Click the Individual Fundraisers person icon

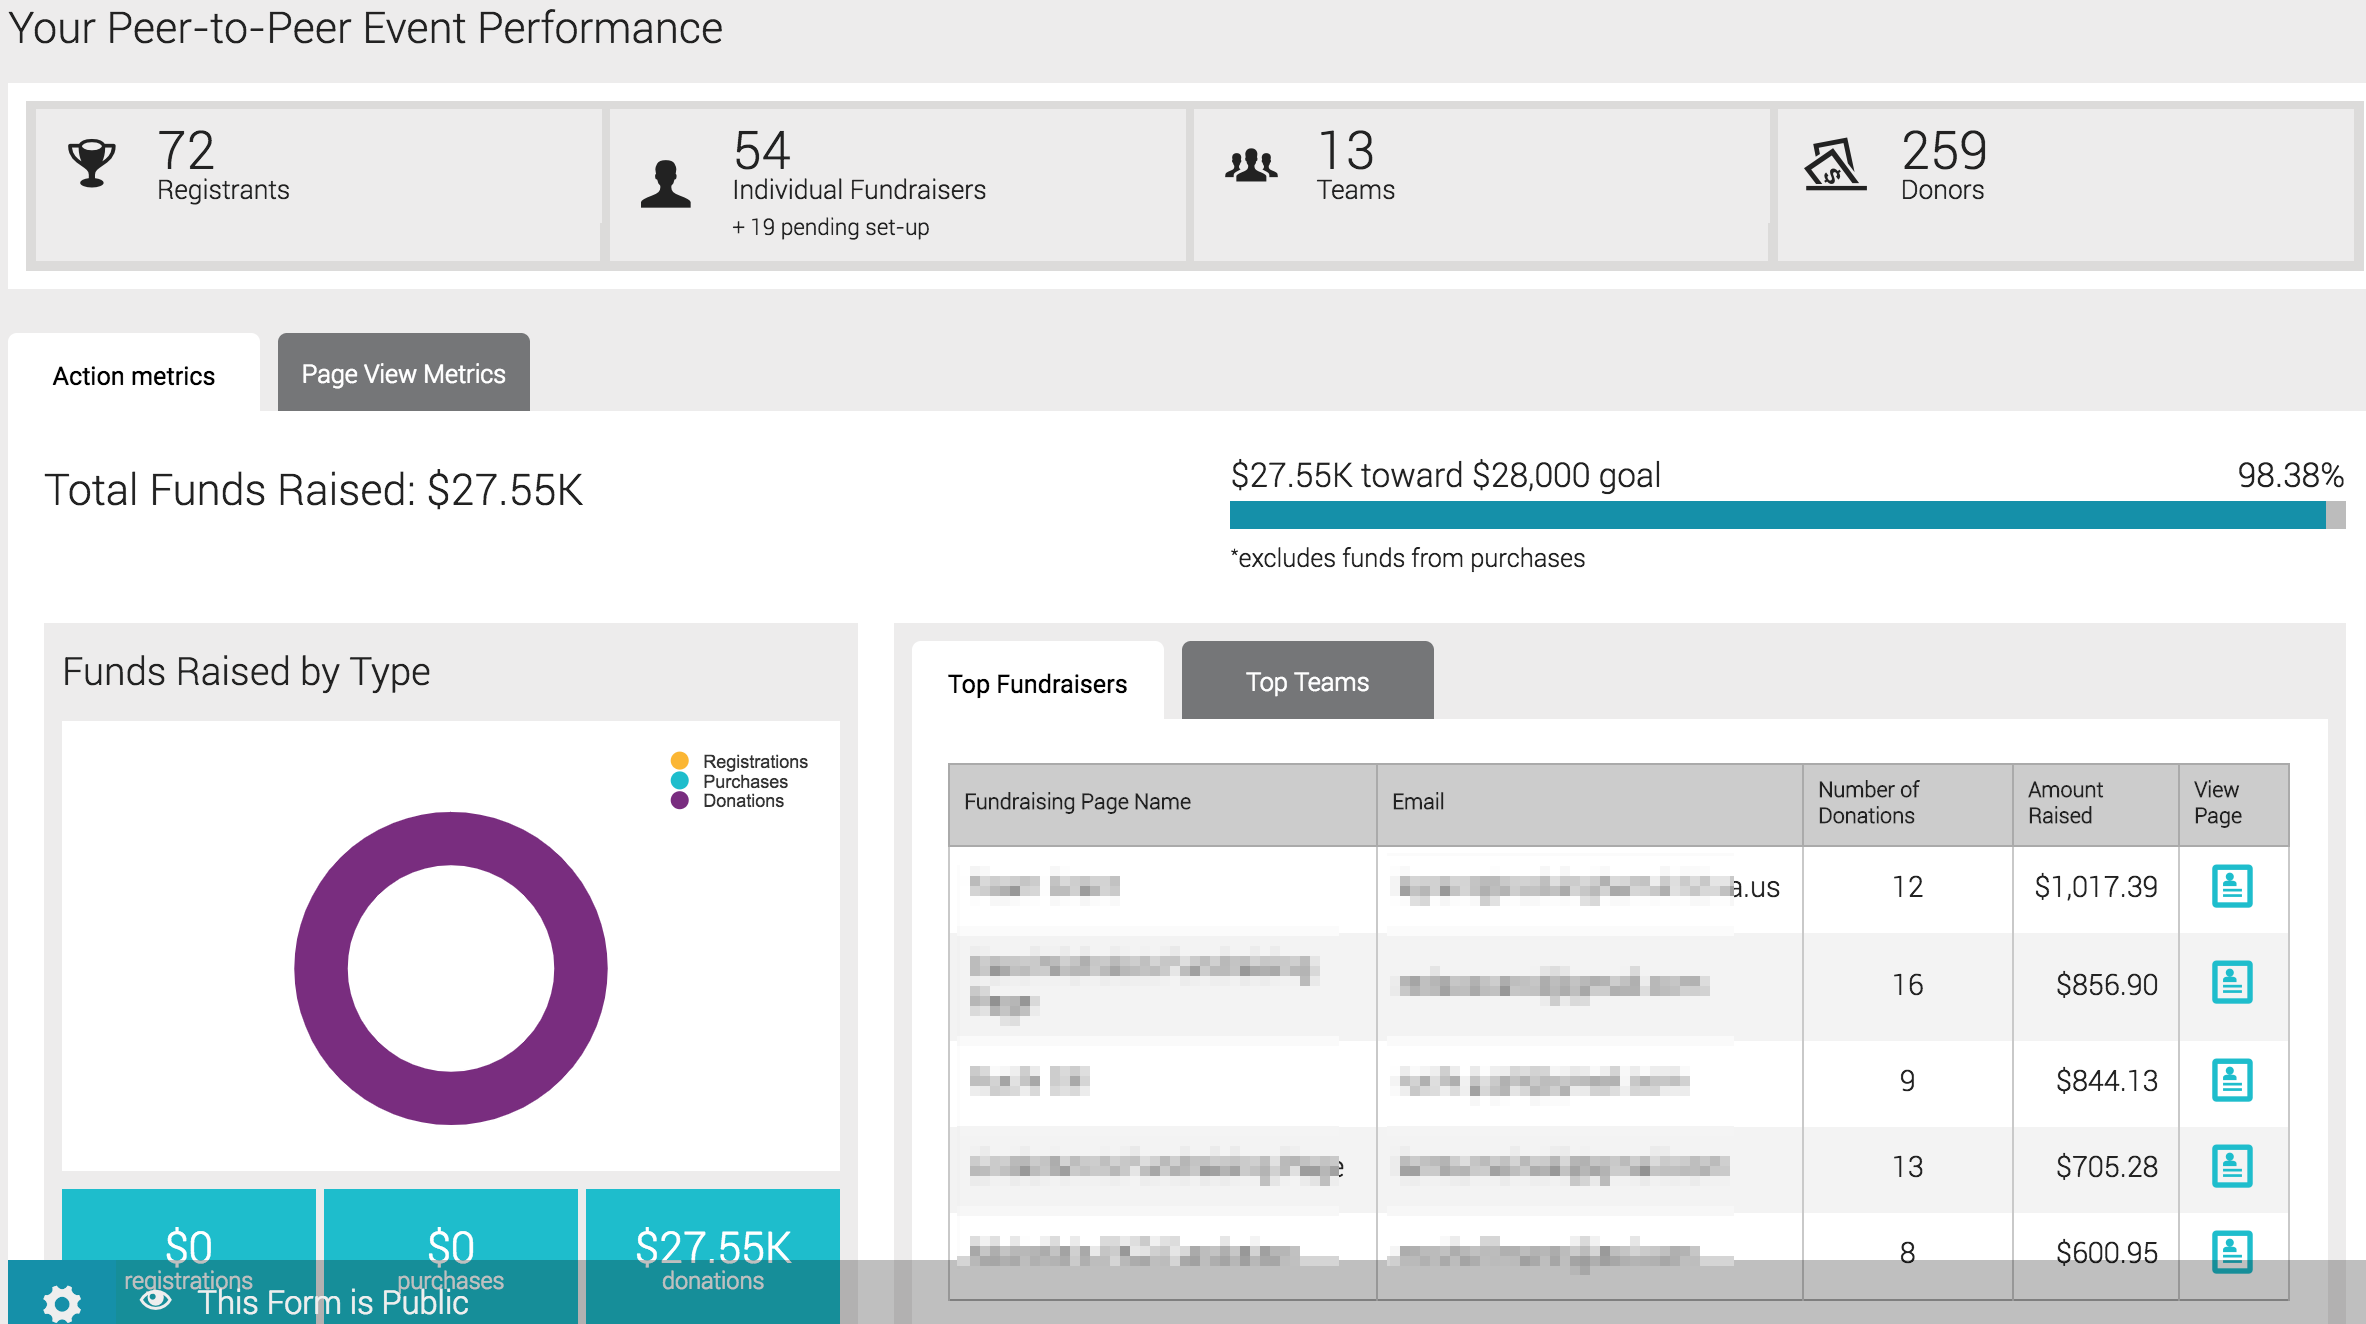[x=666, y=184]
